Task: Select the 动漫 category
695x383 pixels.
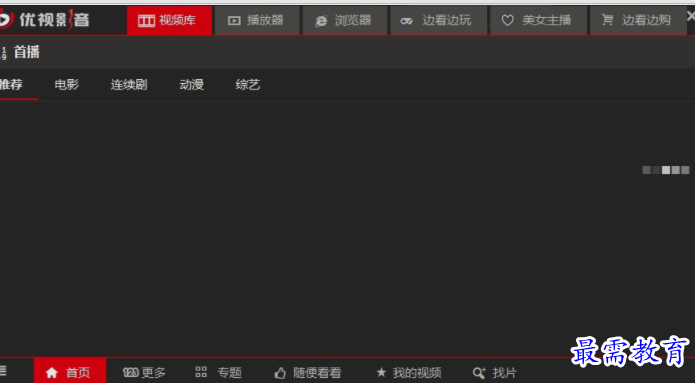Action: (x=191, y=84)
